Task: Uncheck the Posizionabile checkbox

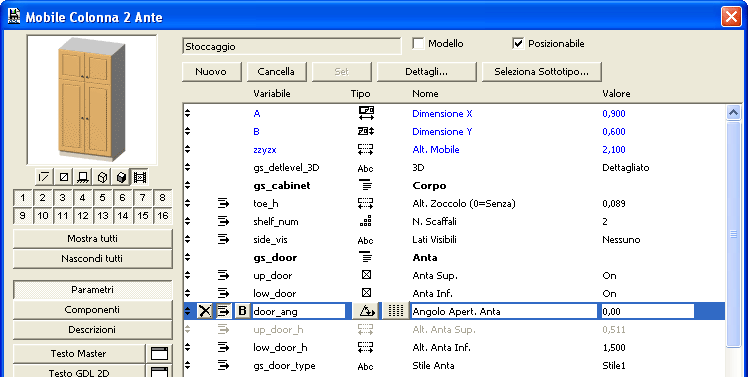Action: pos(518,43)
